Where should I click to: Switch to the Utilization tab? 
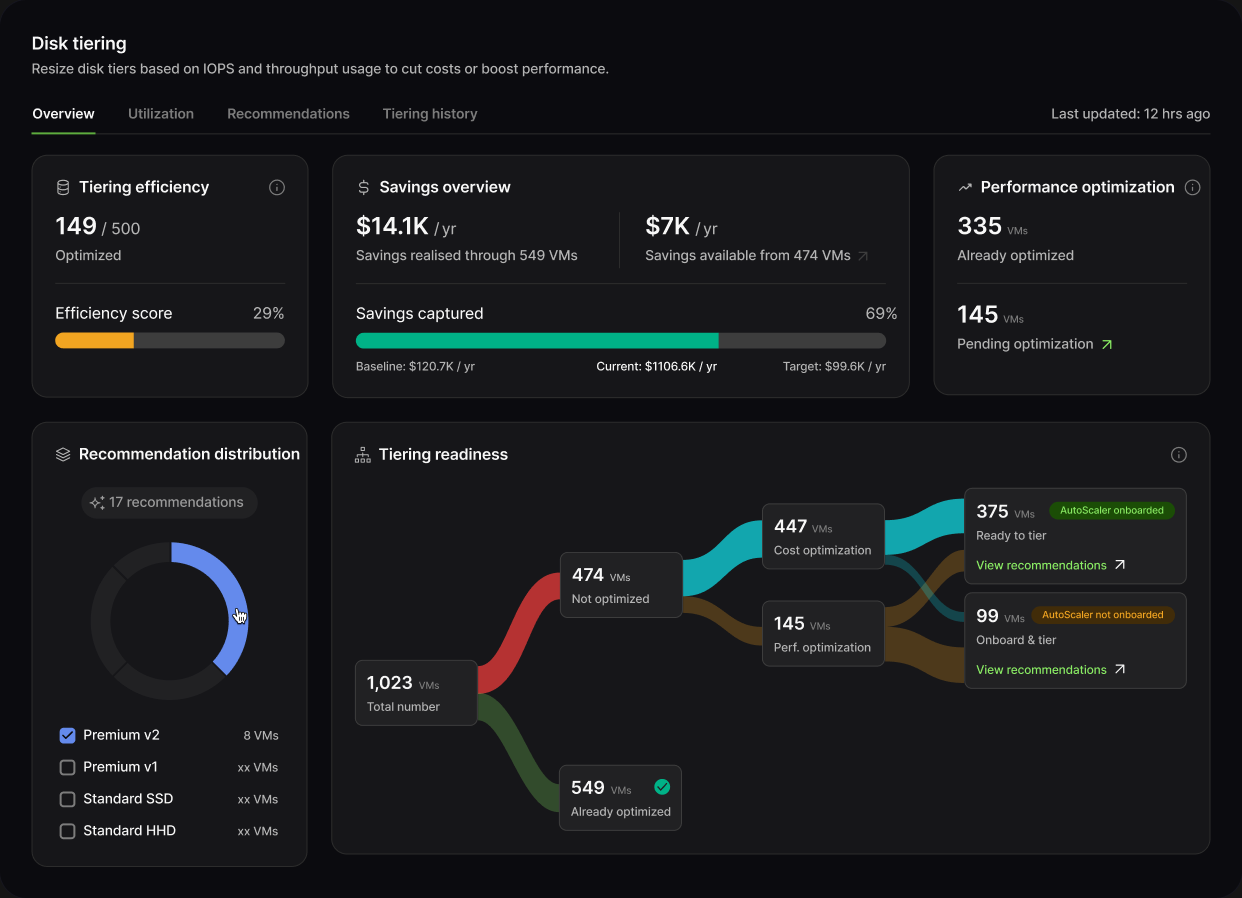click(161, 114)
